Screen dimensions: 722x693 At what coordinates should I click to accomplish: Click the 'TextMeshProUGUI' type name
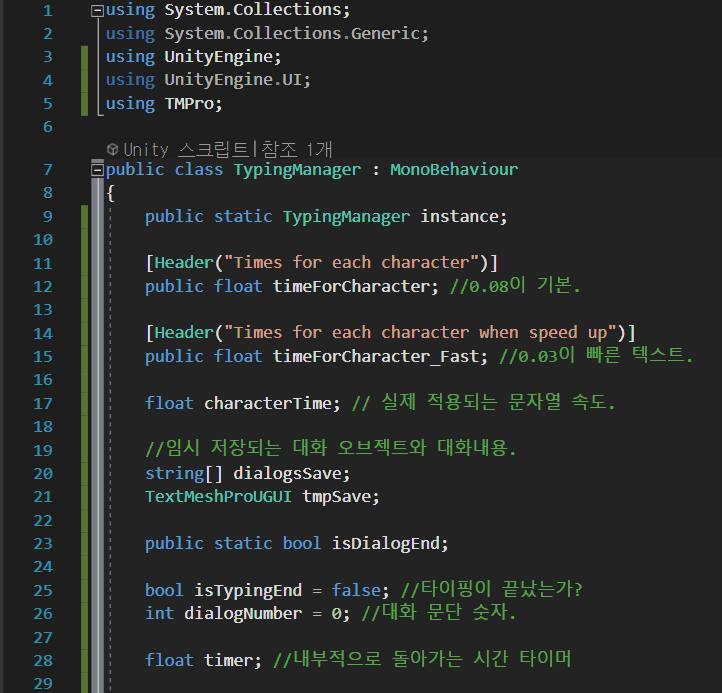coord(218,497)
